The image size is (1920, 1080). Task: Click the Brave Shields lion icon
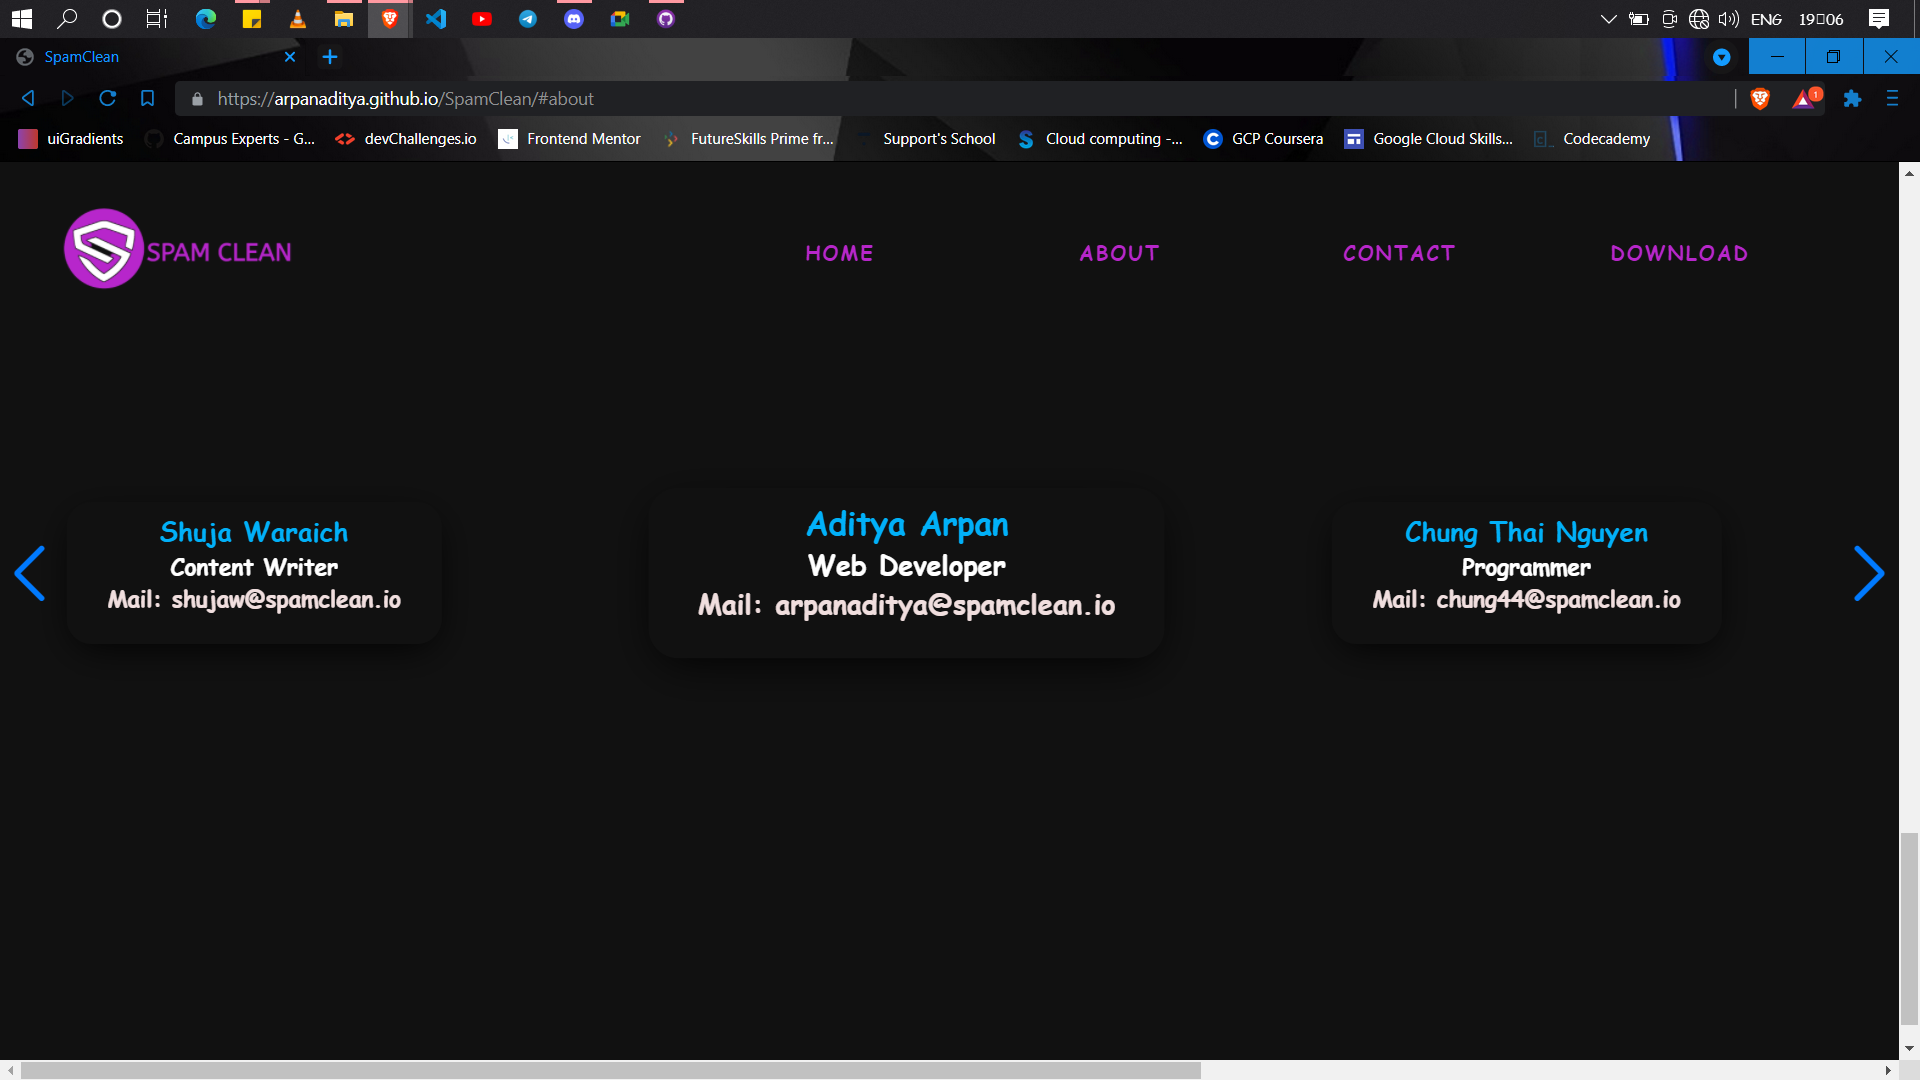(x=1760, y=98)
